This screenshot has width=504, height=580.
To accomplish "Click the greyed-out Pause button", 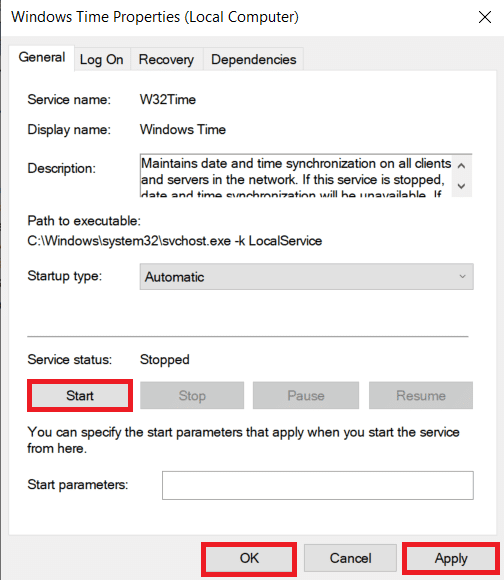I will pos(306,395).
